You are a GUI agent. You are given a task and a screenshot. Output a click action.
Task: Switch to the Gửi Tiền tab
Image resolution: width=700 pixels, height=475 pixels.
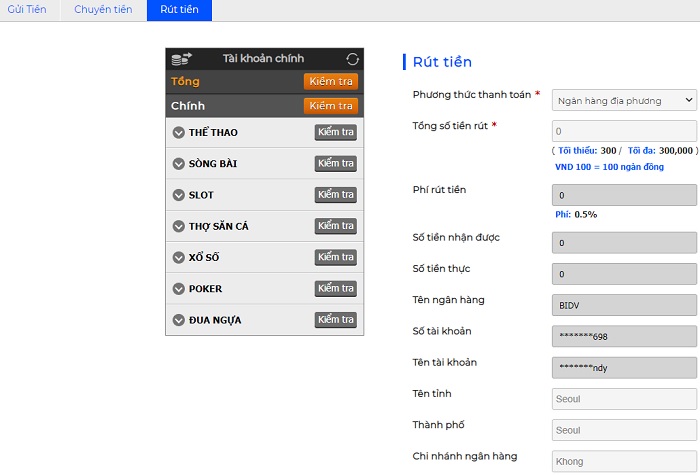30,10
